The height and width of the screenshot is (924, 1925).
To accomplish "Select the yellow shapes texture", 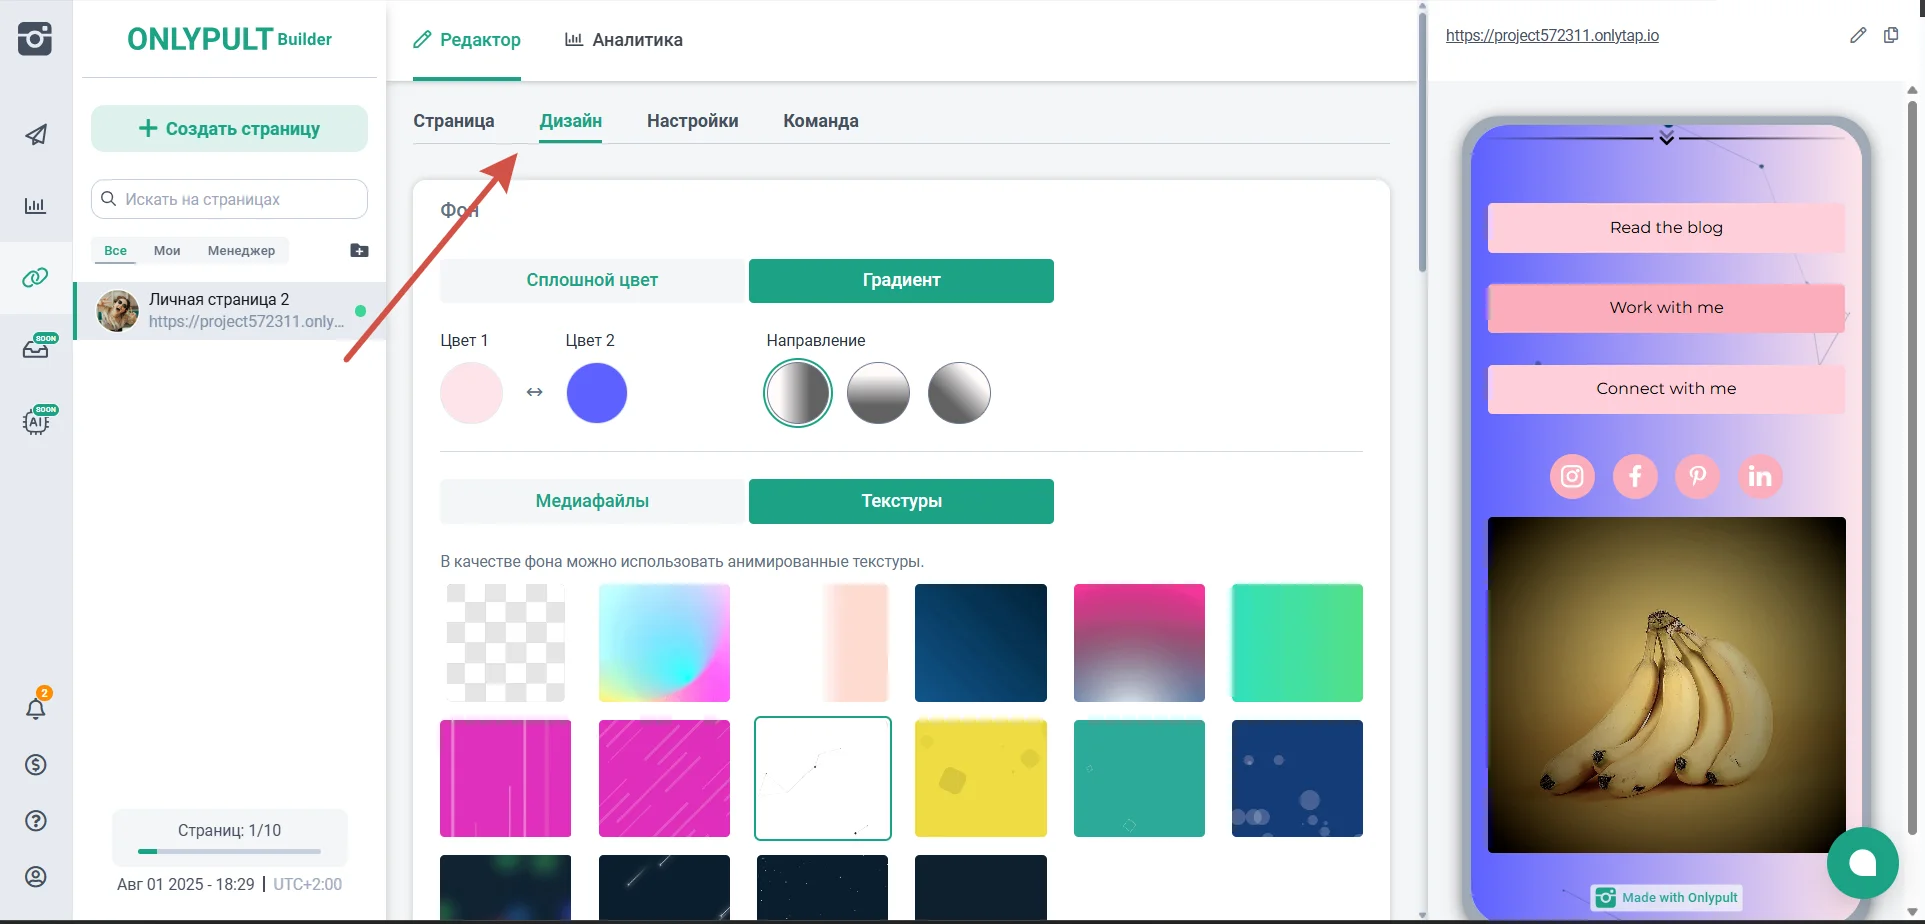I will point(981,778).
